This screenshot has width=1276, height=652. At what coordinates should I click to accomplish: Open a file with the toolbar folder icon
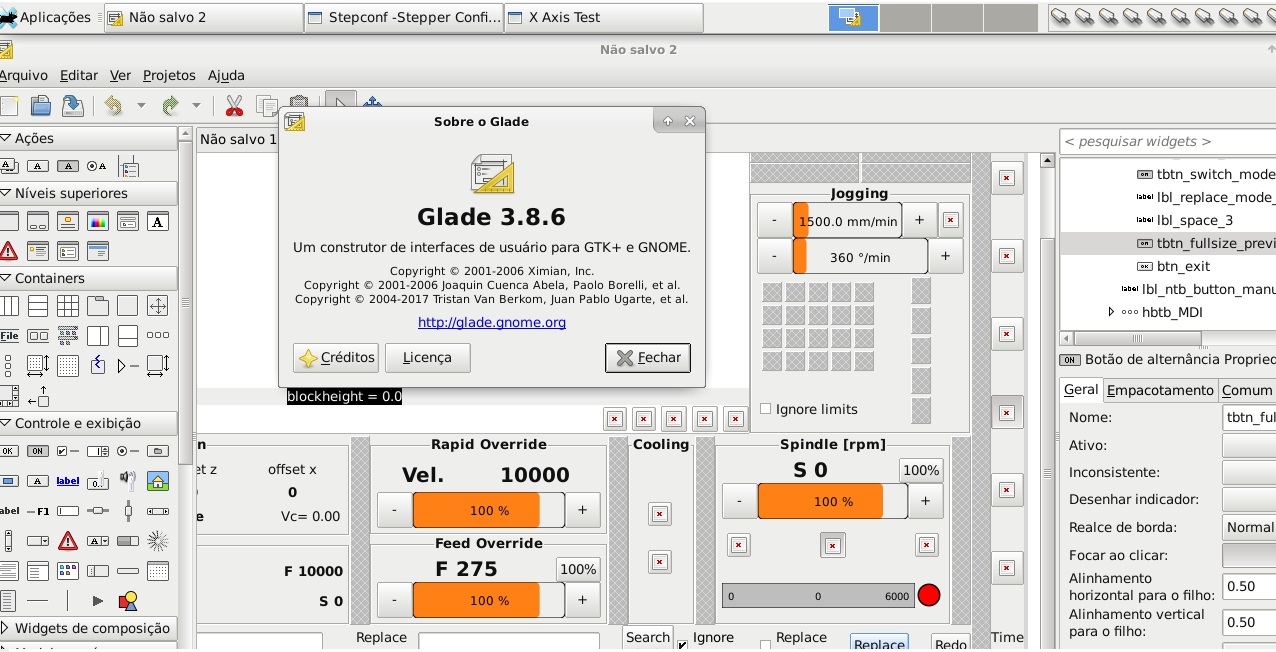[40, 105]
